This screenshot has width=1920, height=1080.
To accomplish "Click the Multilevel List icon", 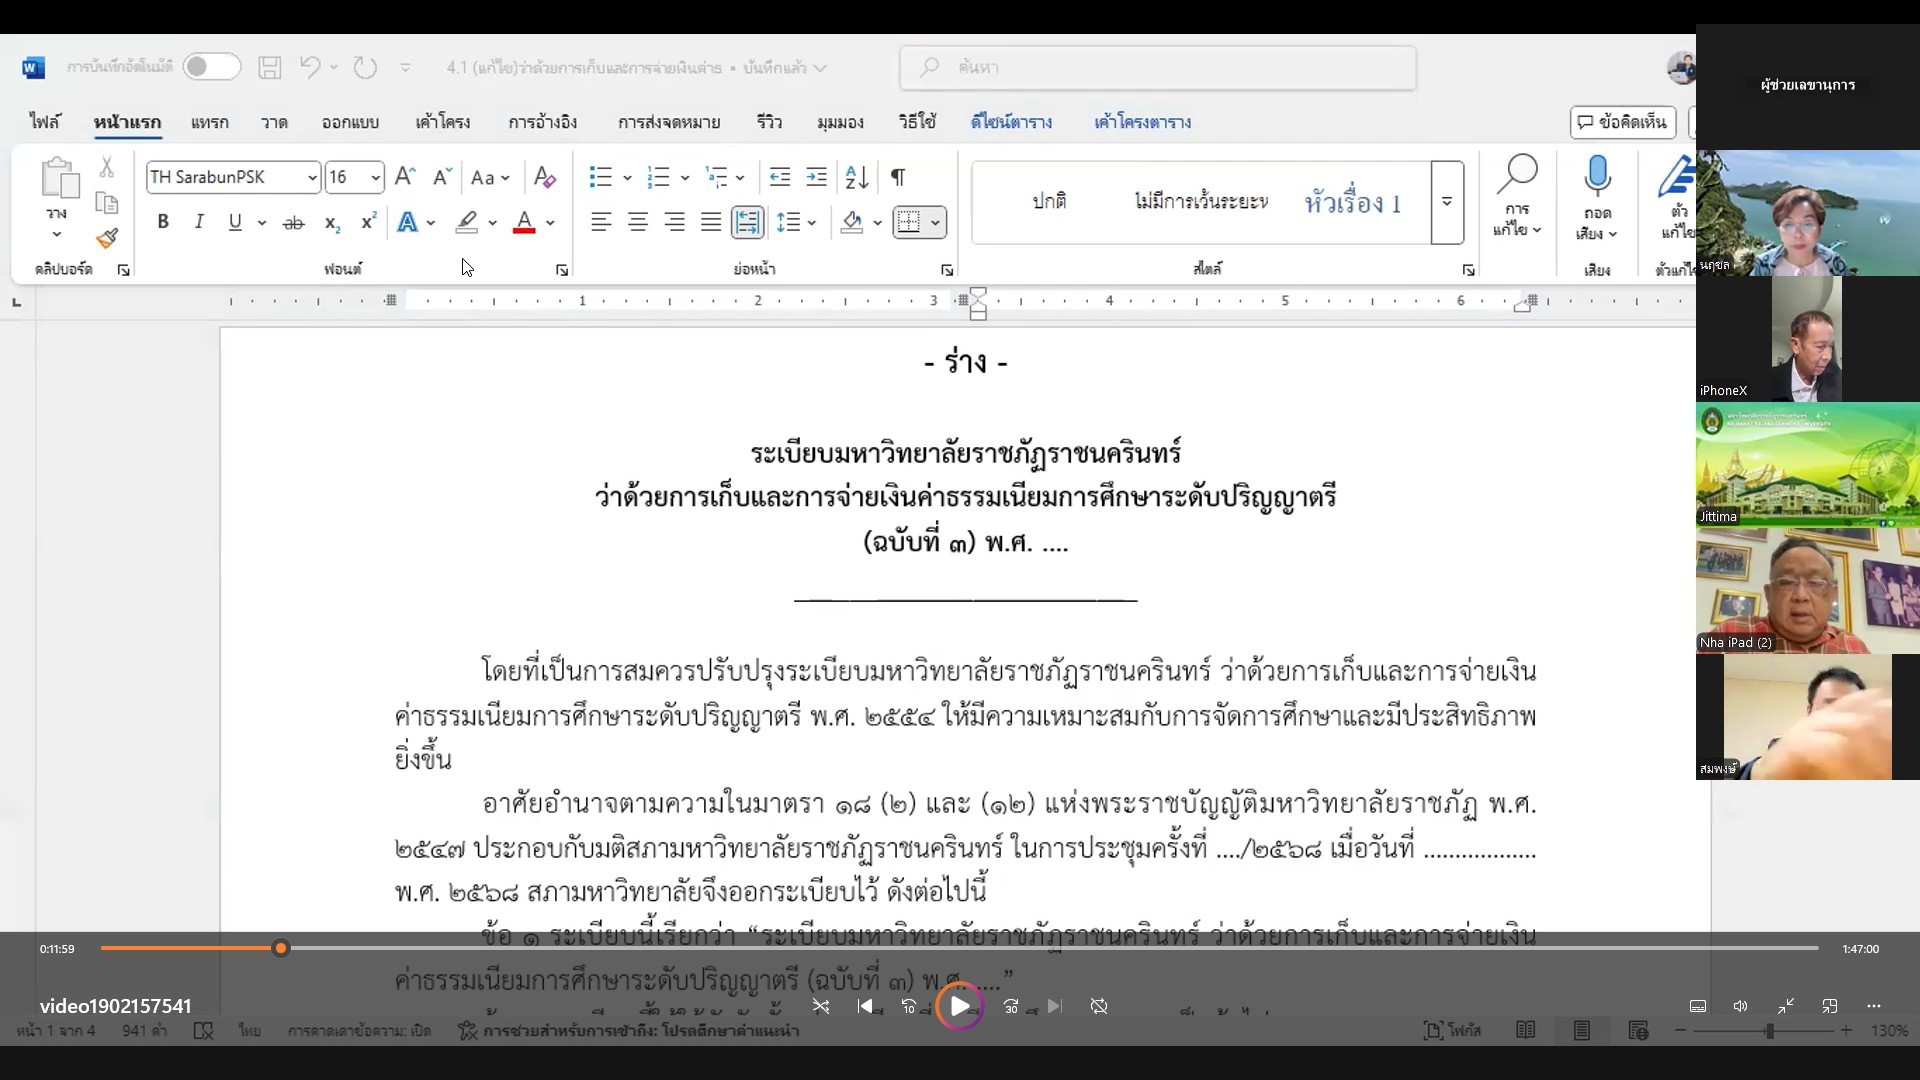I will coord(716,177).
